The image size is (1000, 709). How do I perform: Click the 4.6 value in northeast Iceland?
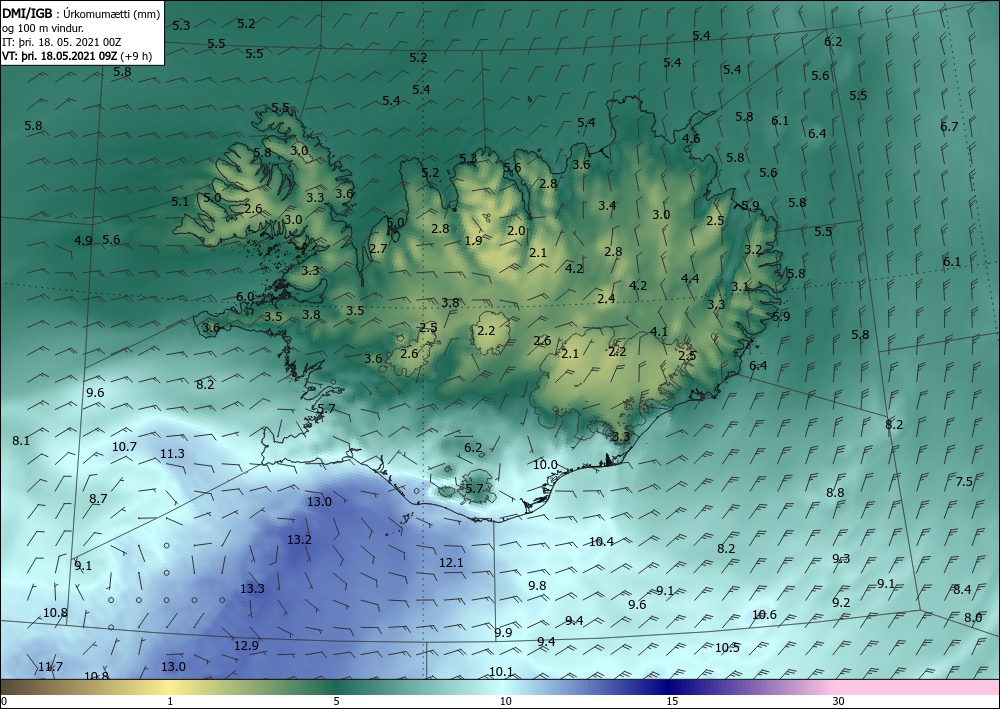(691, 138)
